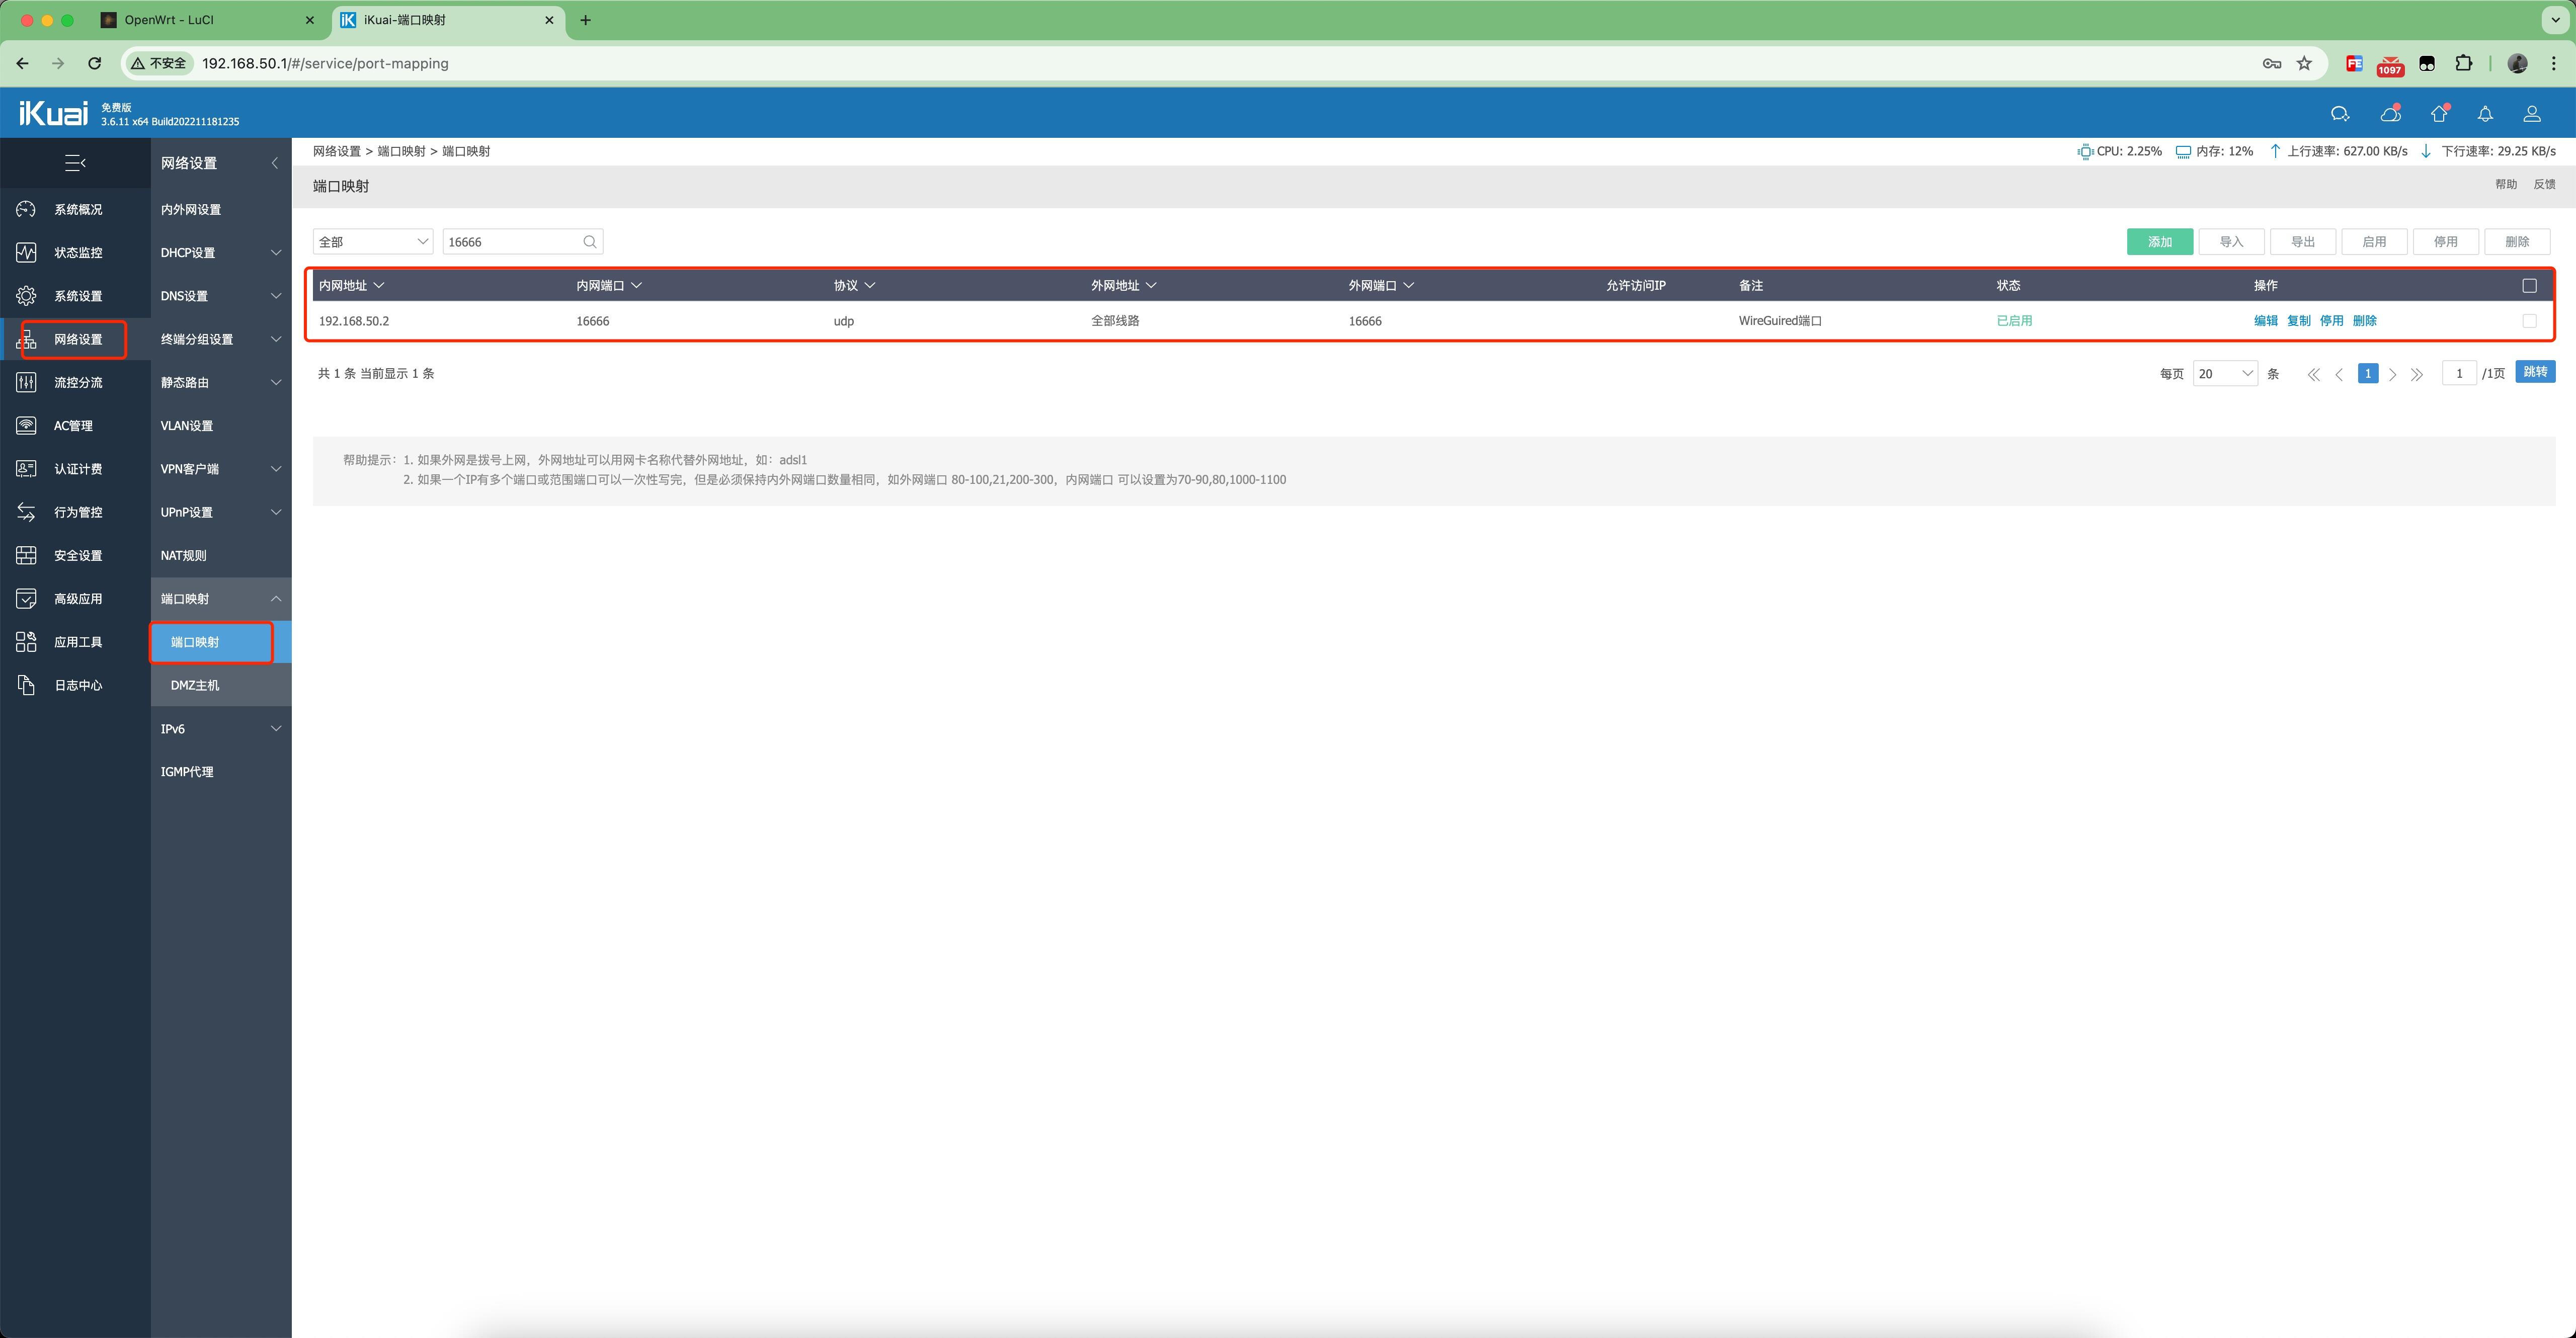Open notifications bell icon
2576x1338 pixels.
(x=2485, y=114)
